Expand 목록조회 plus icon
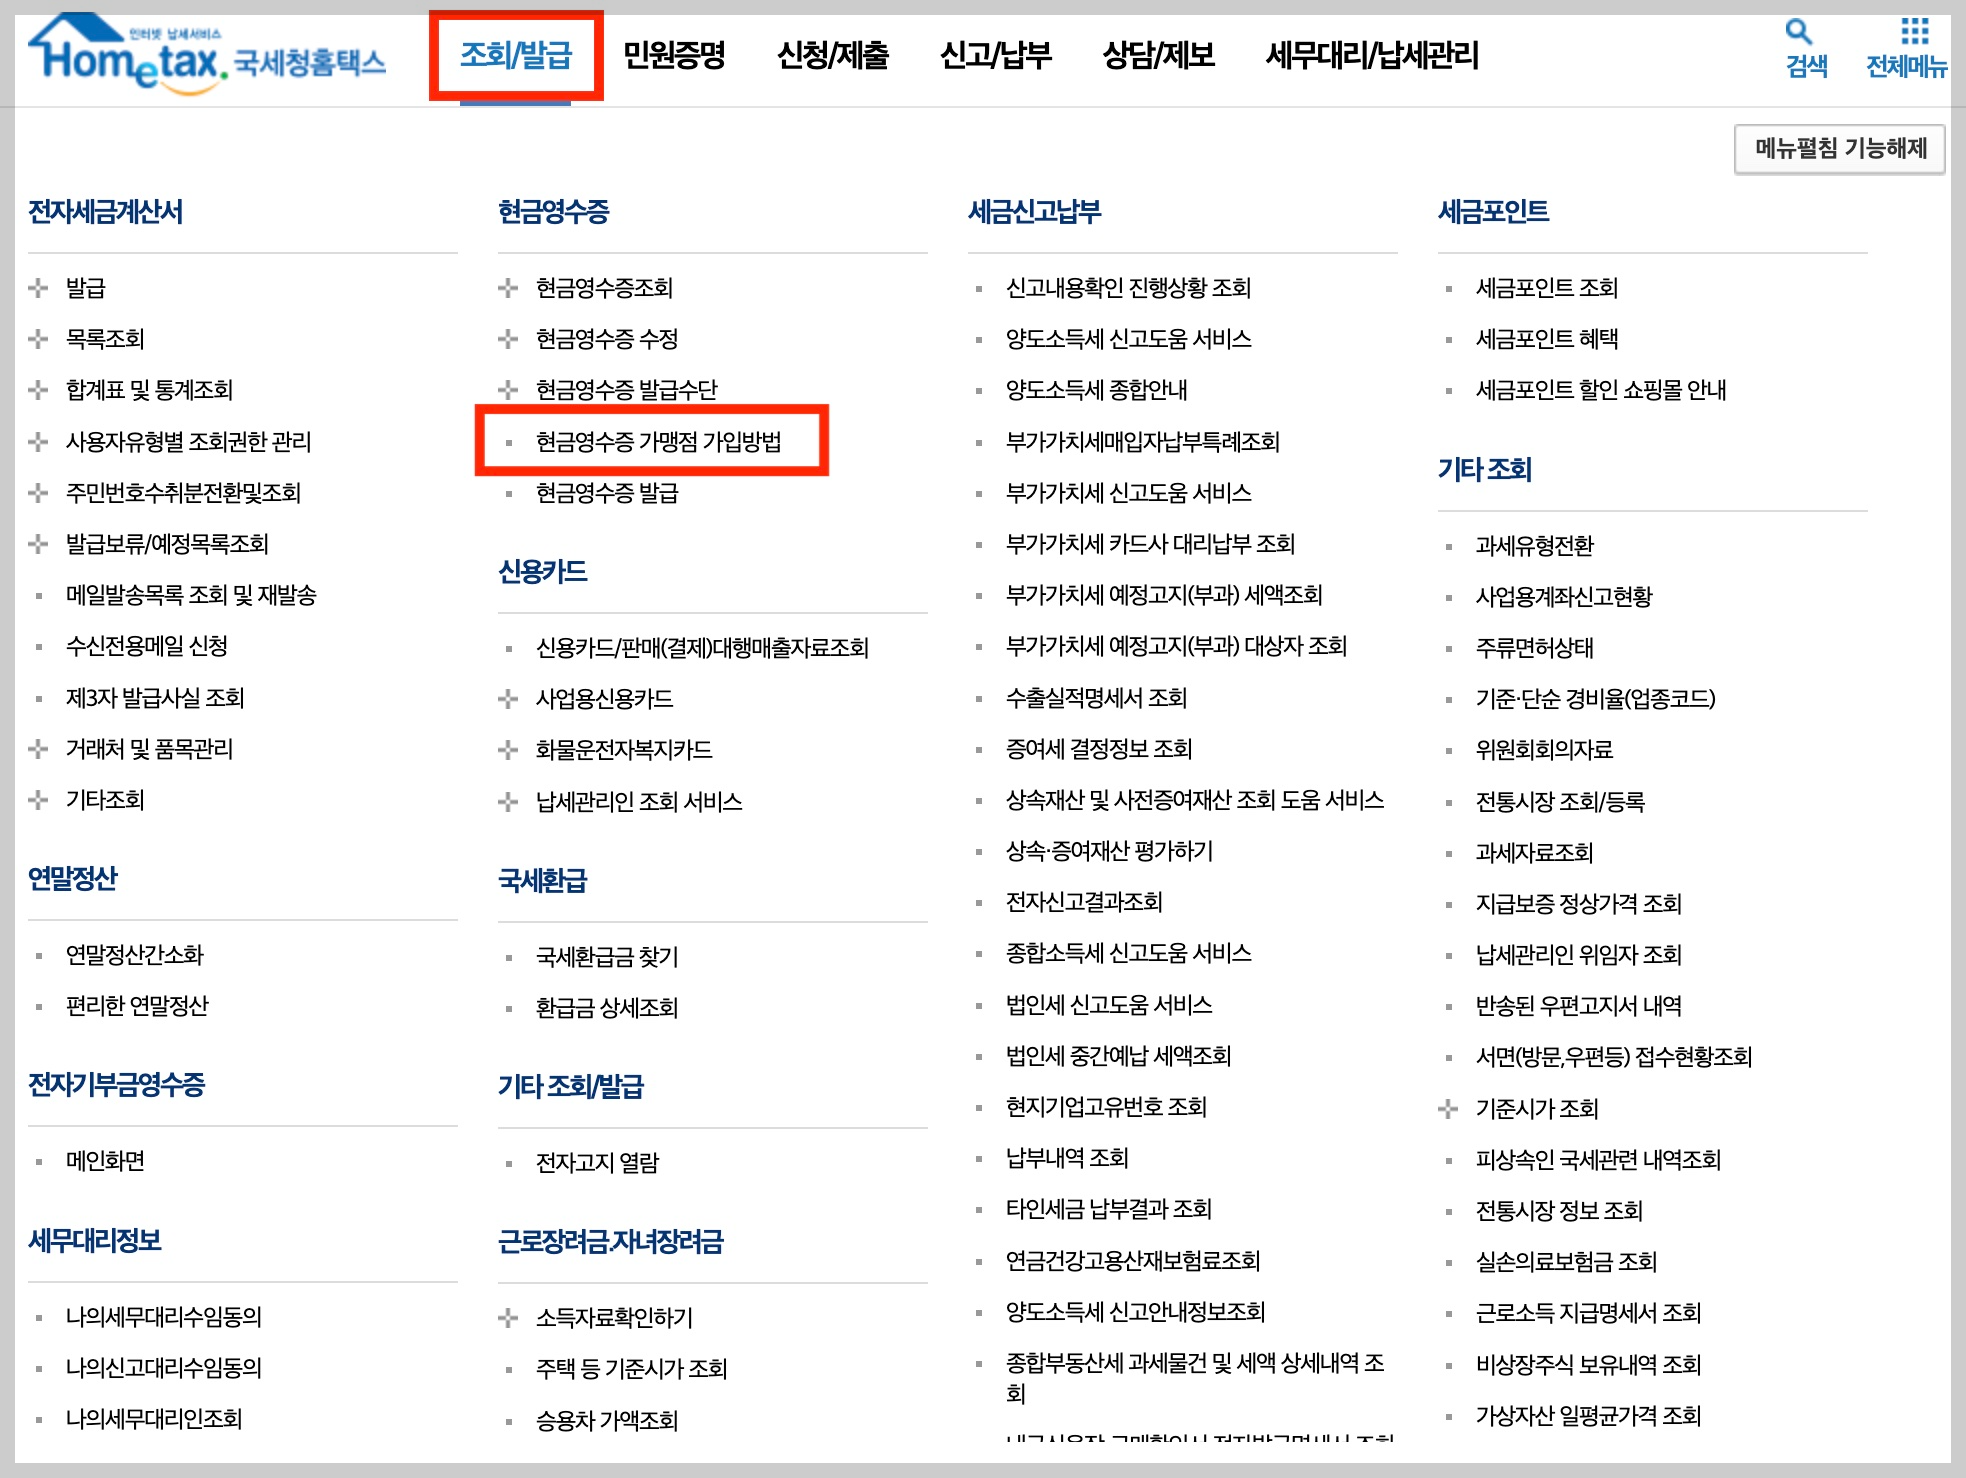The width and height of the screenshot is (1966, 1478). point(38,339)
